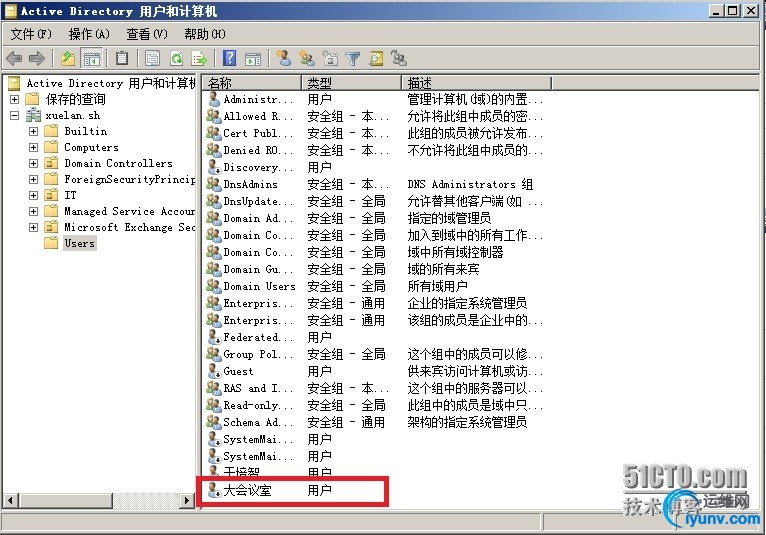766x535 pixels.
Task: Sort the list by the 描述 column header
Action: point(476,83)
